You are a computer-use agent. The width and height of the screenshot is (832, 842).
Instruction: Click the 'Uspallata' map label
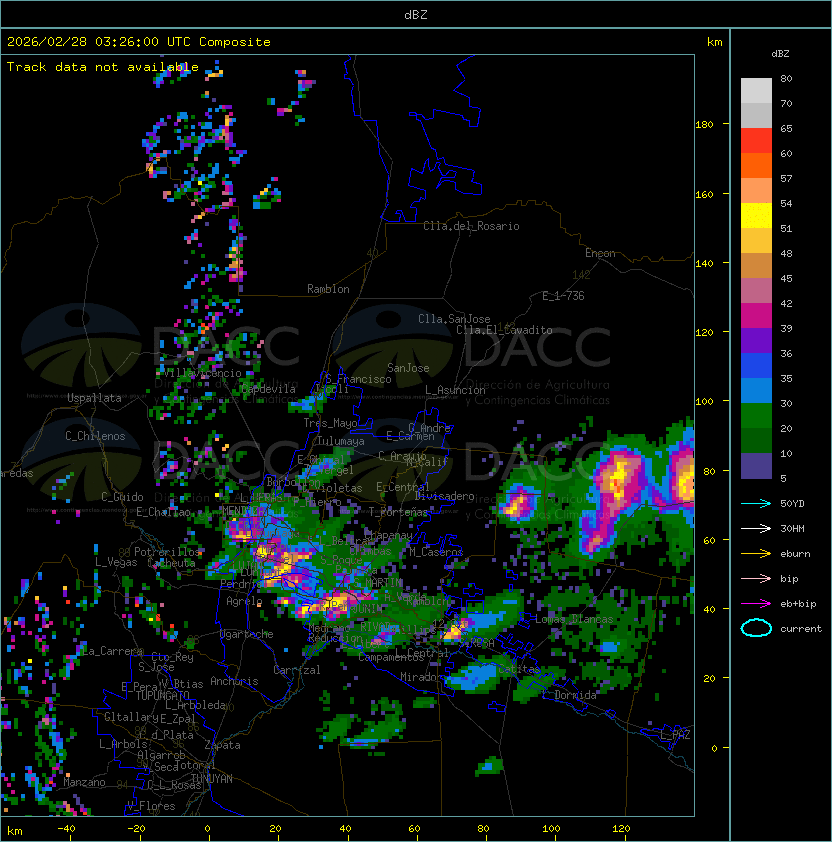tap(94, 398)
